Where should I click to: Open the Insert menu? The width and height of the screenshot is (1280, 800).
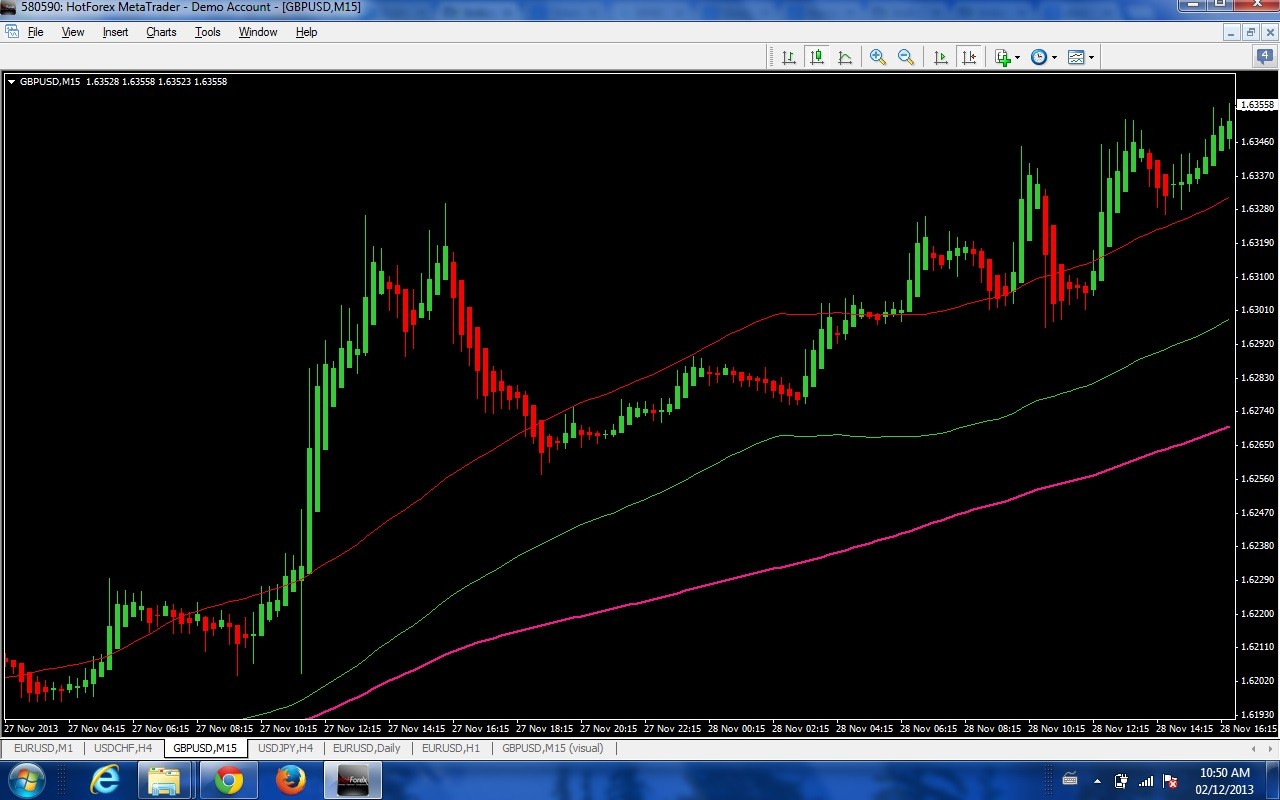click(x=115, y=32)
